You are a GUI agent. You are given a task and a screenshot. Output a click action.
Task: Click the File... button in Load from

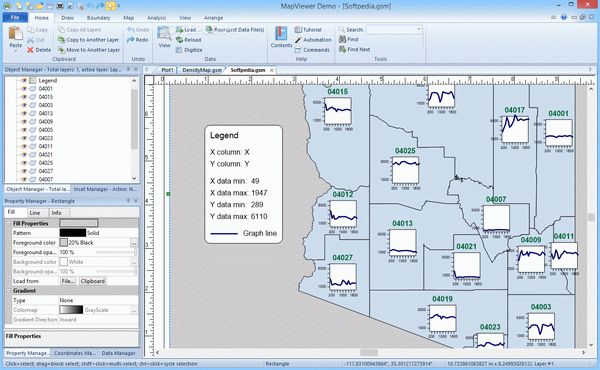[68, 281]
